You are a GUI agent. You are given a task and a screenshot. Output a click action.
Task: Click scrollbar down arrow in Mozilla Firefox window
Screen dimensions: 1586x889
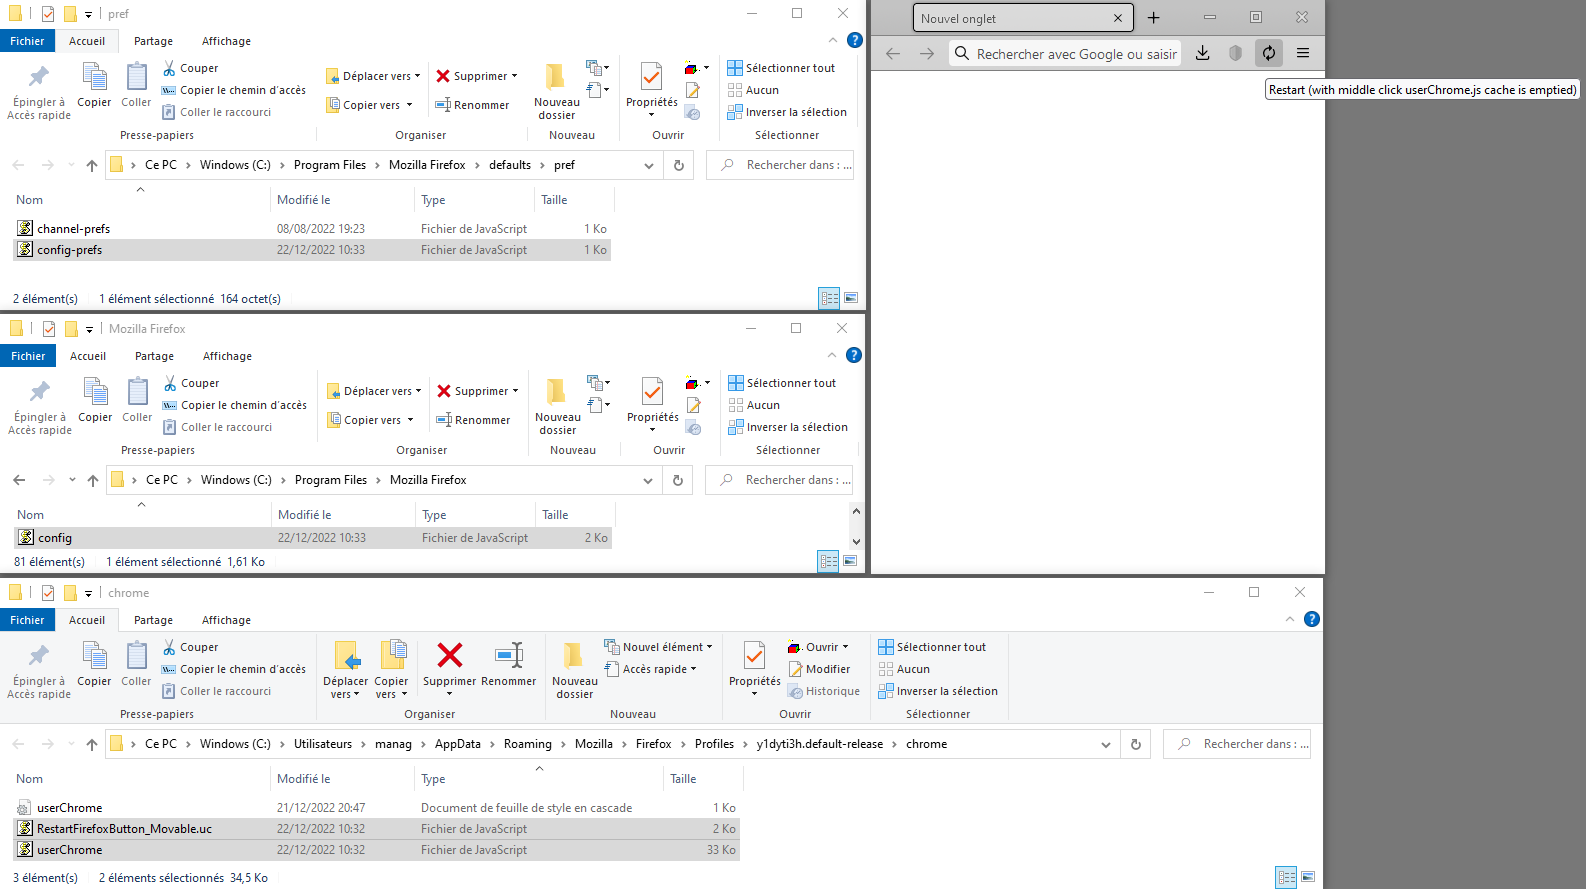point(856,542)
